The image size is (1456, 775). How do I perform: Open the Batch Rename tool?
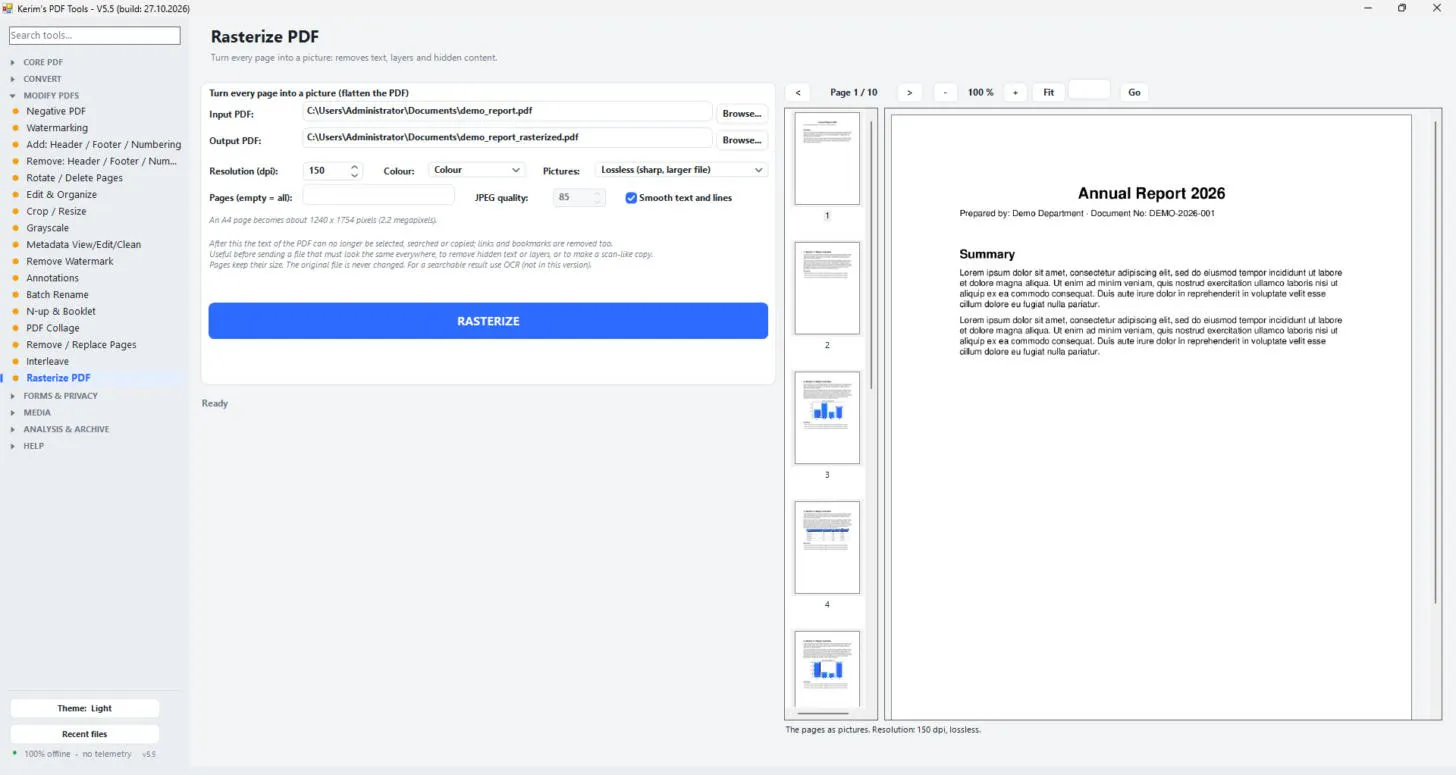click(x=58, y=295)
